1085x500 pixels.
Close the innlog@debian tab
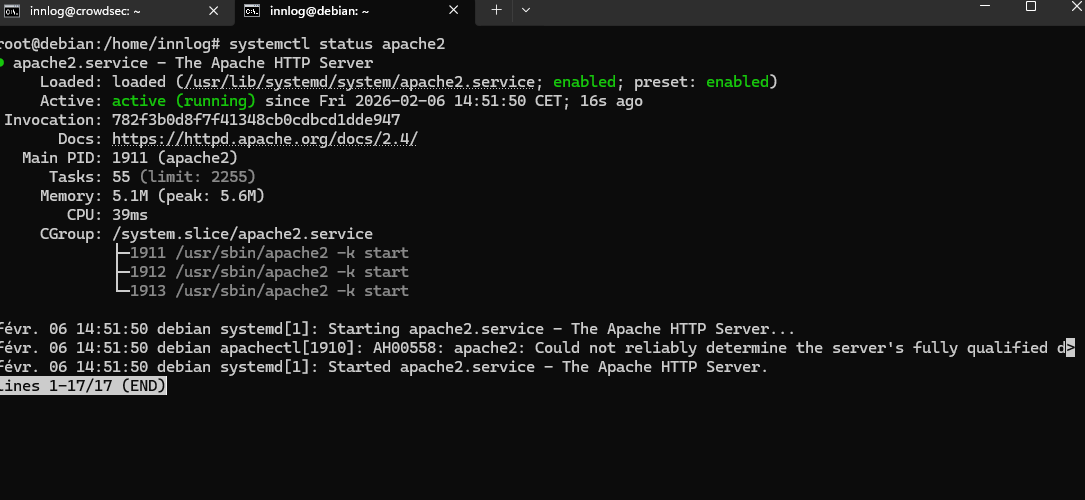(x=453, y=10)
